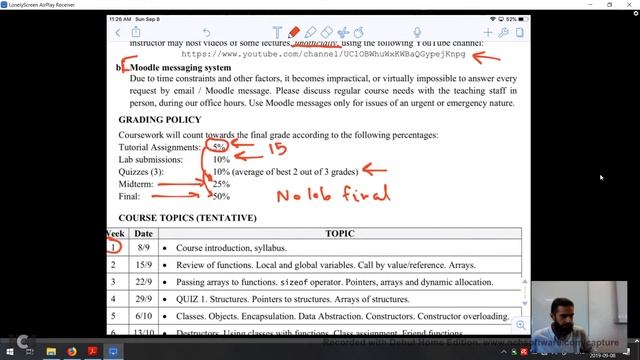The image size is (640, 360).
Task: Click date cell '15/9'
Action: pyautogui.click(x=143, y=265)
